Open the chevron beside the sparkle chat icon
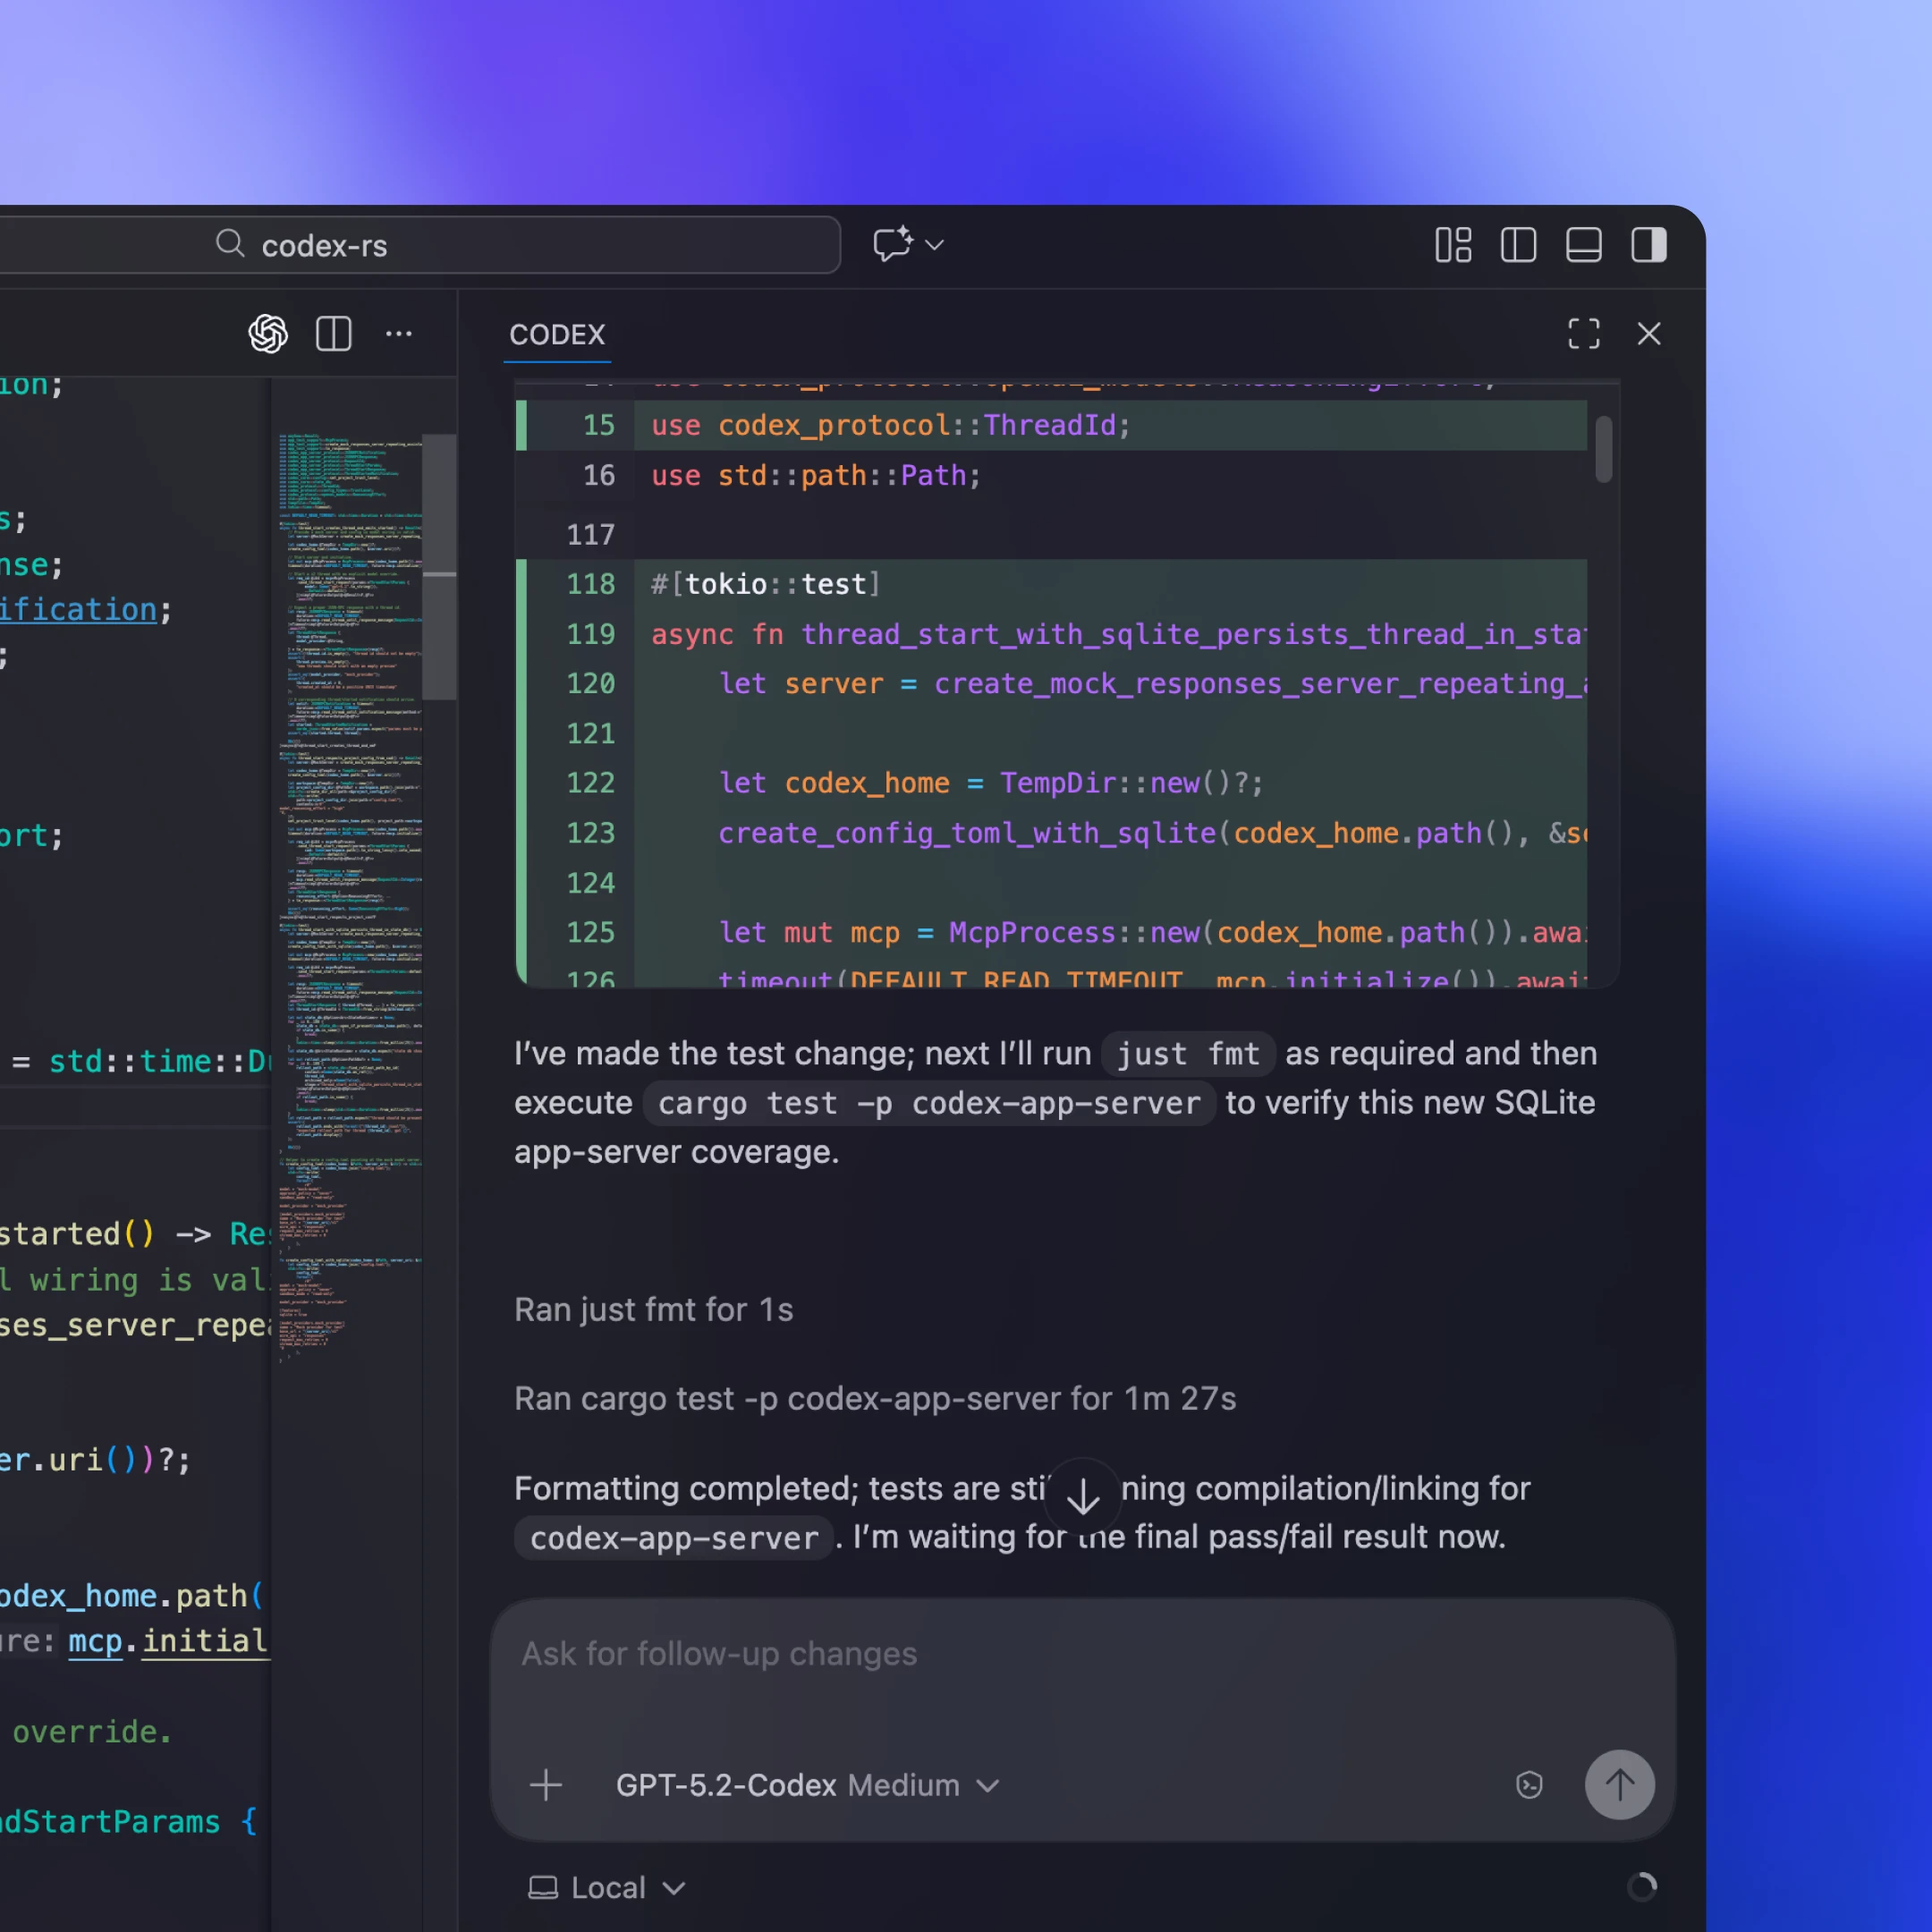 (933, 245)
